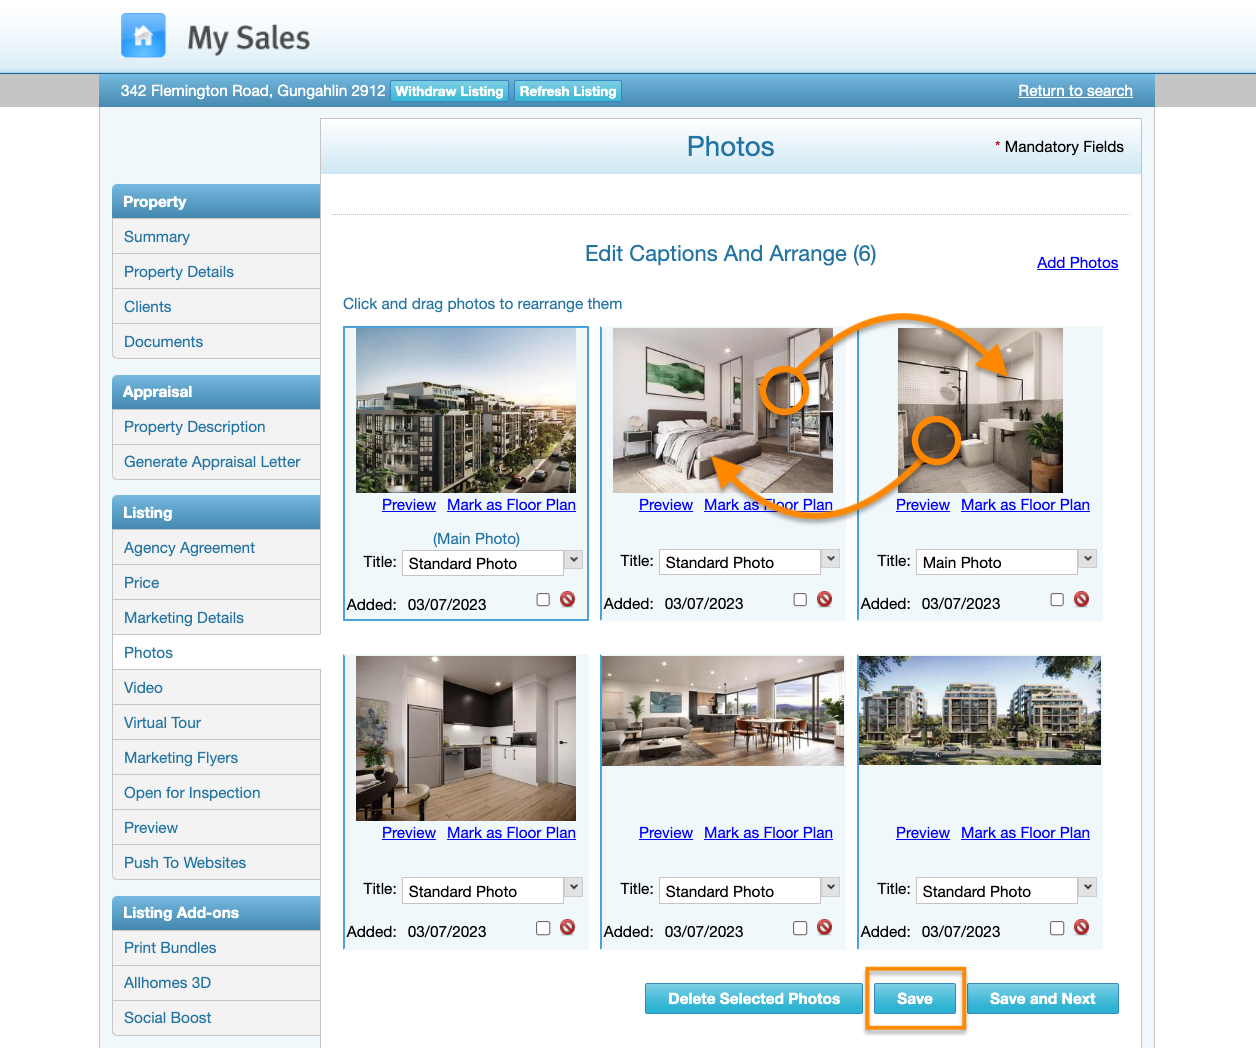1256x1048 pixels.
Task: Preview the living room photo
Action: (x=665, y=833)
